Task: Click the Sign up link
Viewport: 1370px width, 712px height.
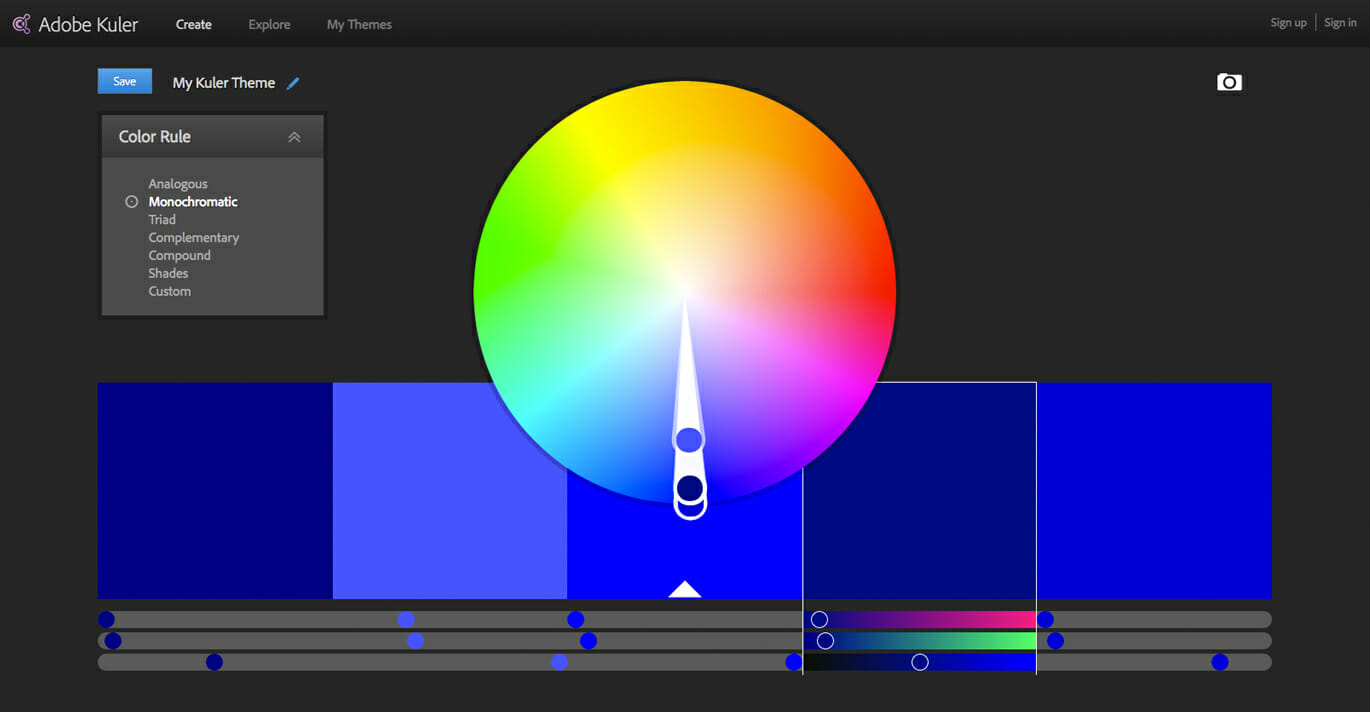Action: click(x=1288, y=22)
